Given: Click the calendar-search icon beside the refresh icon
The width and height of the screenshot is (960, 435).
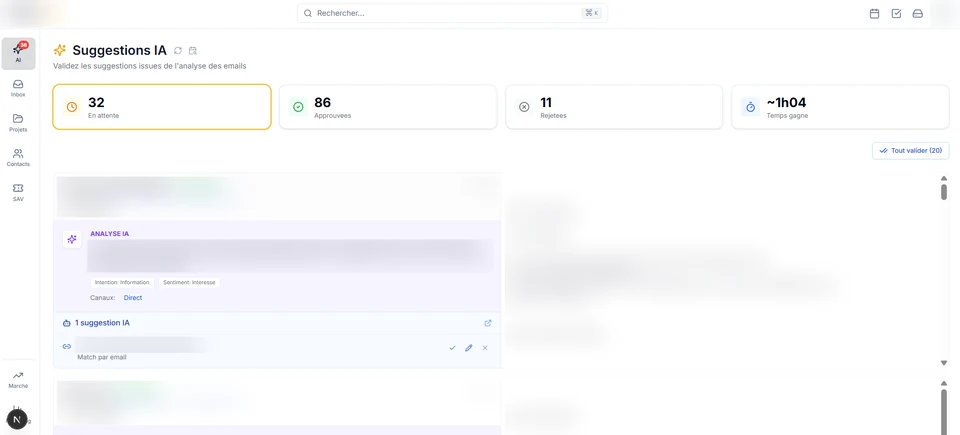Looking at the screenshot, I should point(193,50).
